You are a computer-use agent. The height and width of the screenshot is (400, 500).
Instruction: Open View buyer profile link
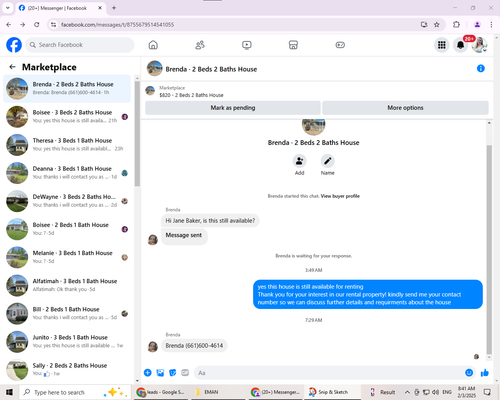340,196
